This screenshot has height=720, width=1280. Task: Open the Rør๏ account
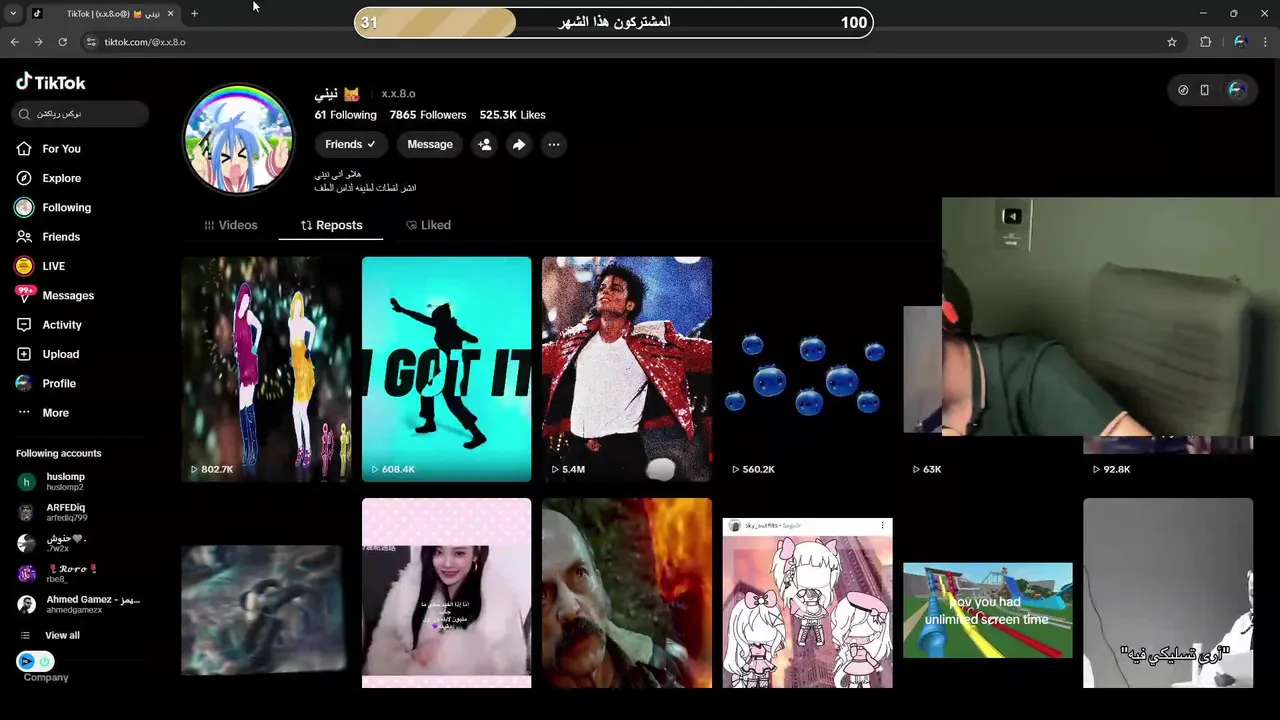(x=72, y=573)
